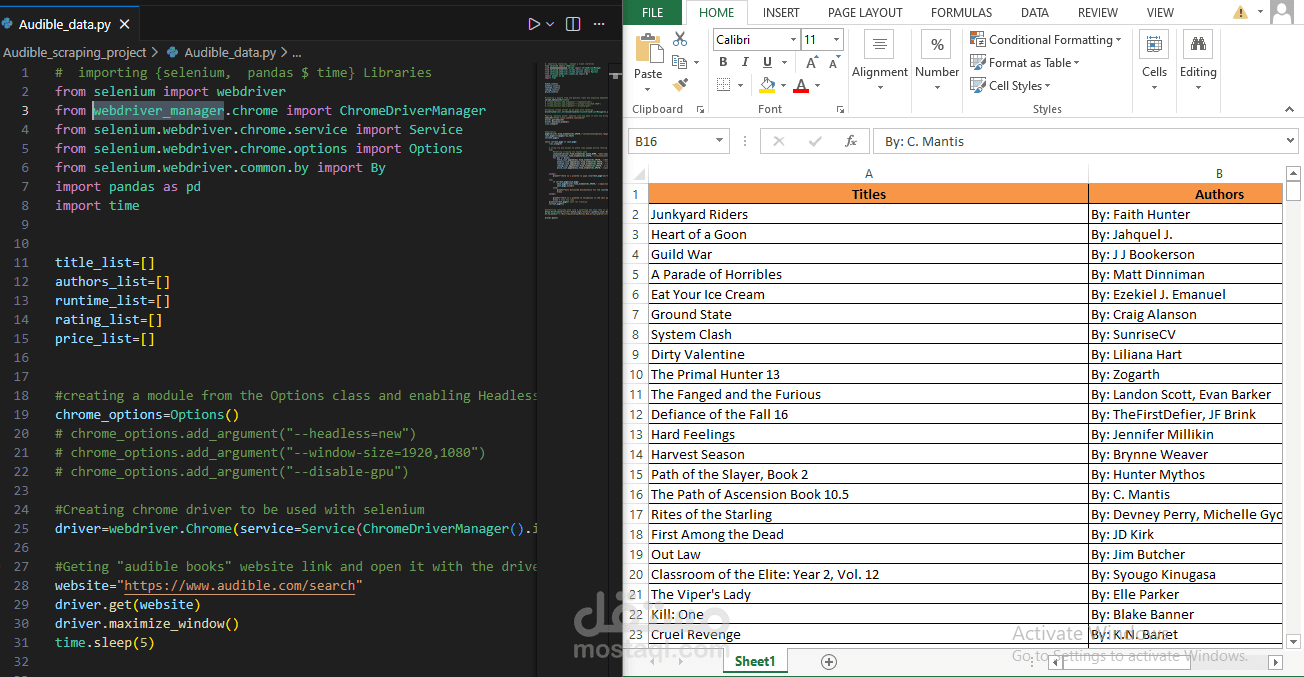Switch to the REVIEW ribbon tab

[x=1098, y=13]
